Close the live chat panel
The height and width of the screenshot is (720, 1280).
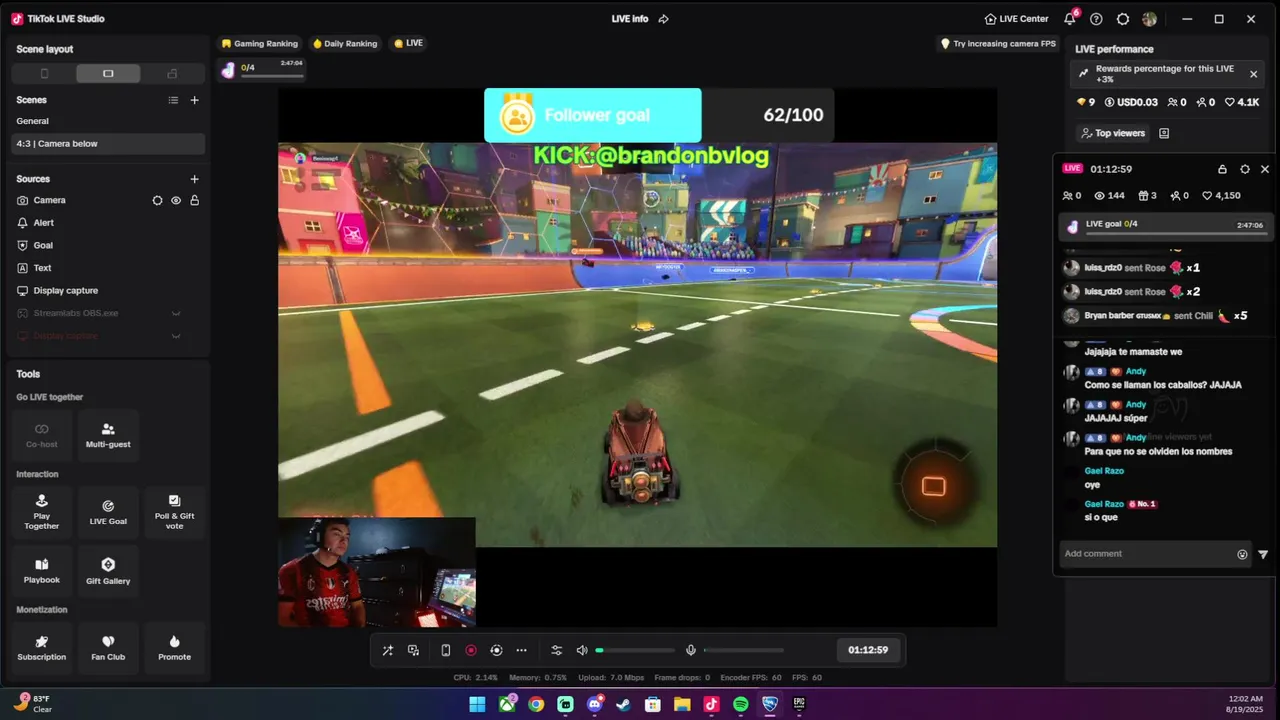[x=1264, y=169]
